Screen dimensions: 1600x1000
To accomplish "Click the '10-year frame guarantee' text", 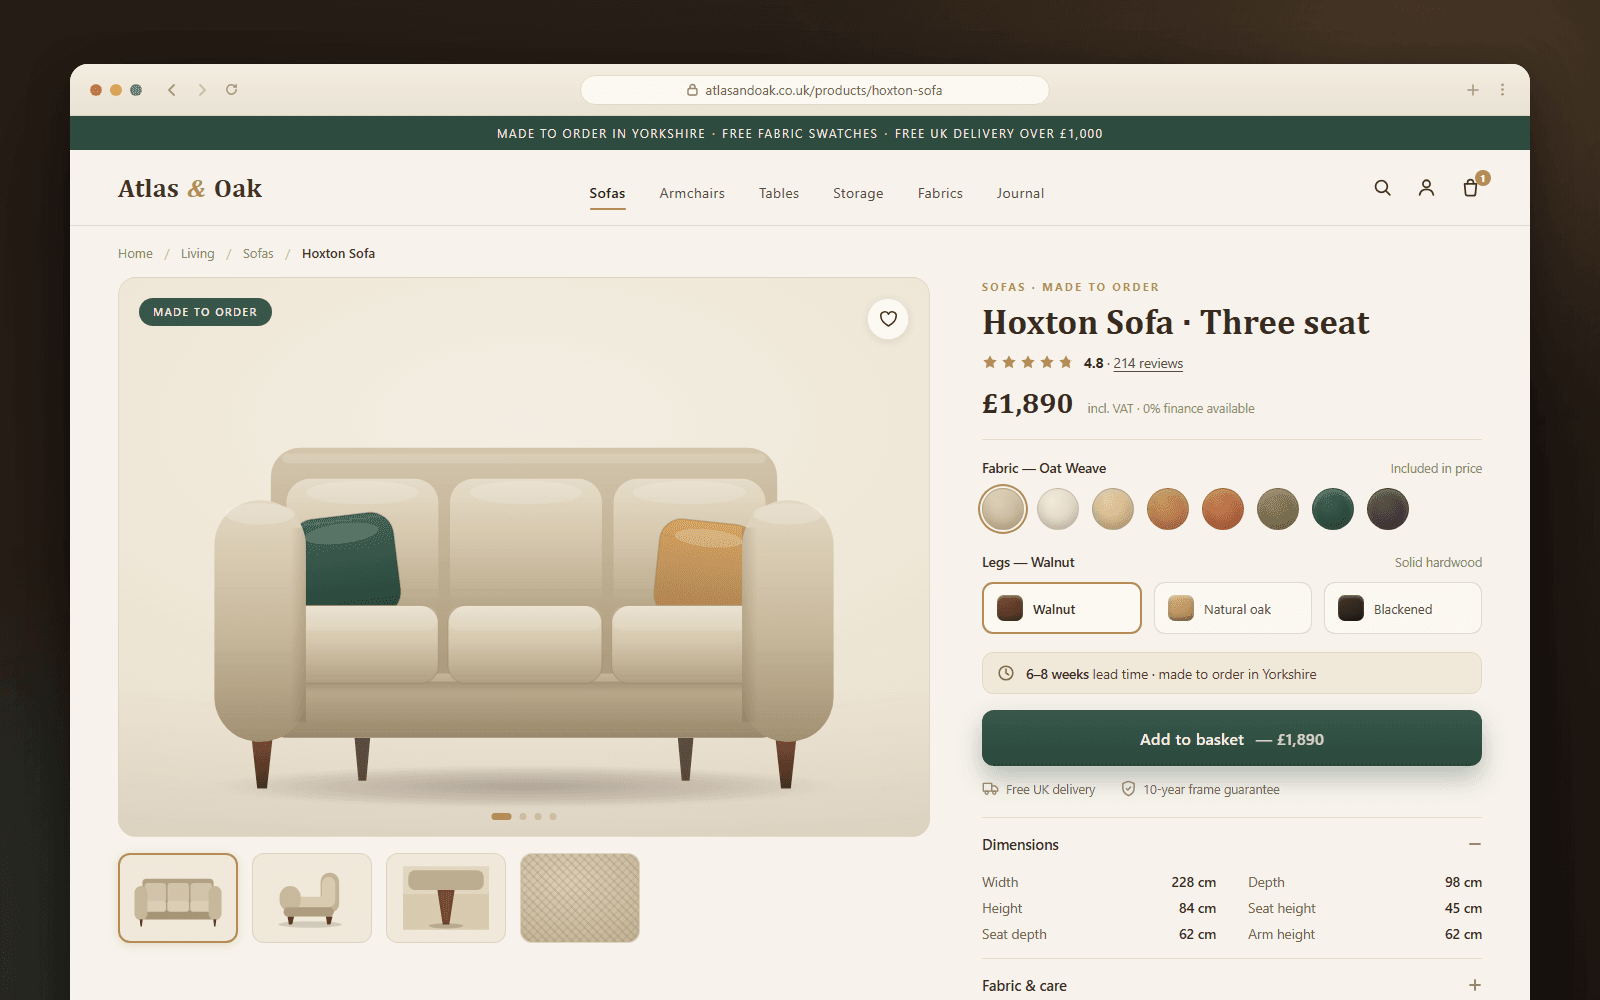I will (x=1211, y=789).
